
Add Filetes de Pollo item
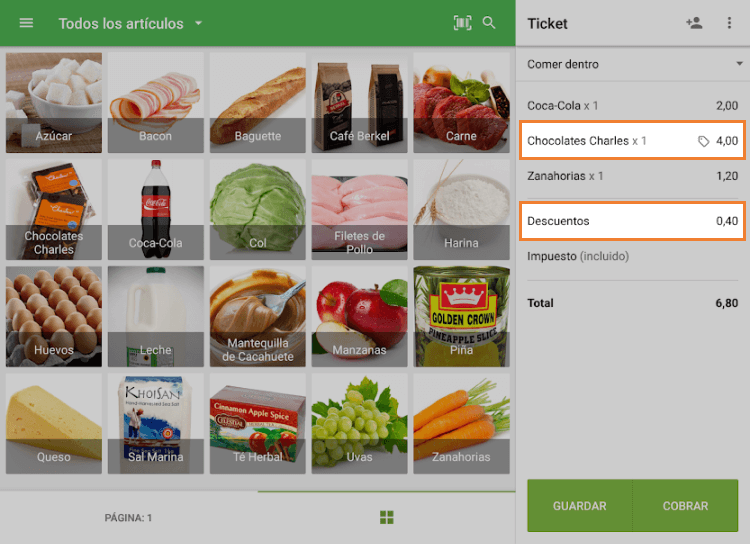pos(359,210)
